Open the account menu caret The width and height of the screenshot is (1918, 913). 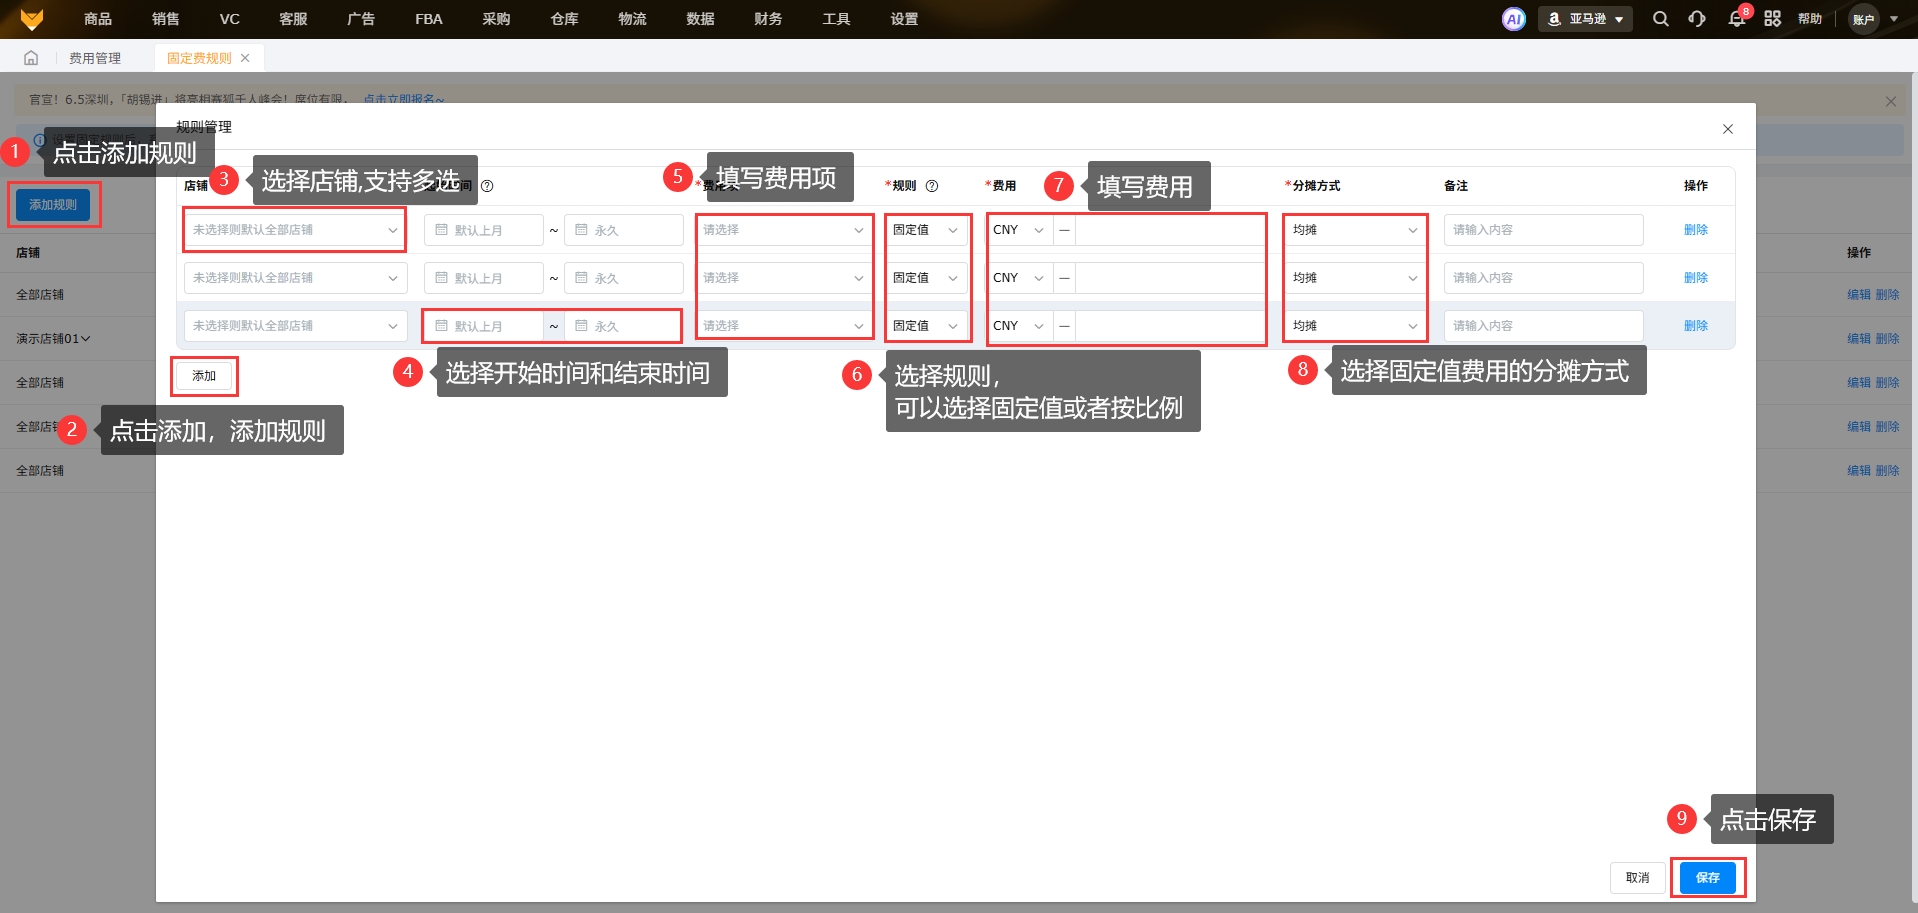tap(1894, 19)
